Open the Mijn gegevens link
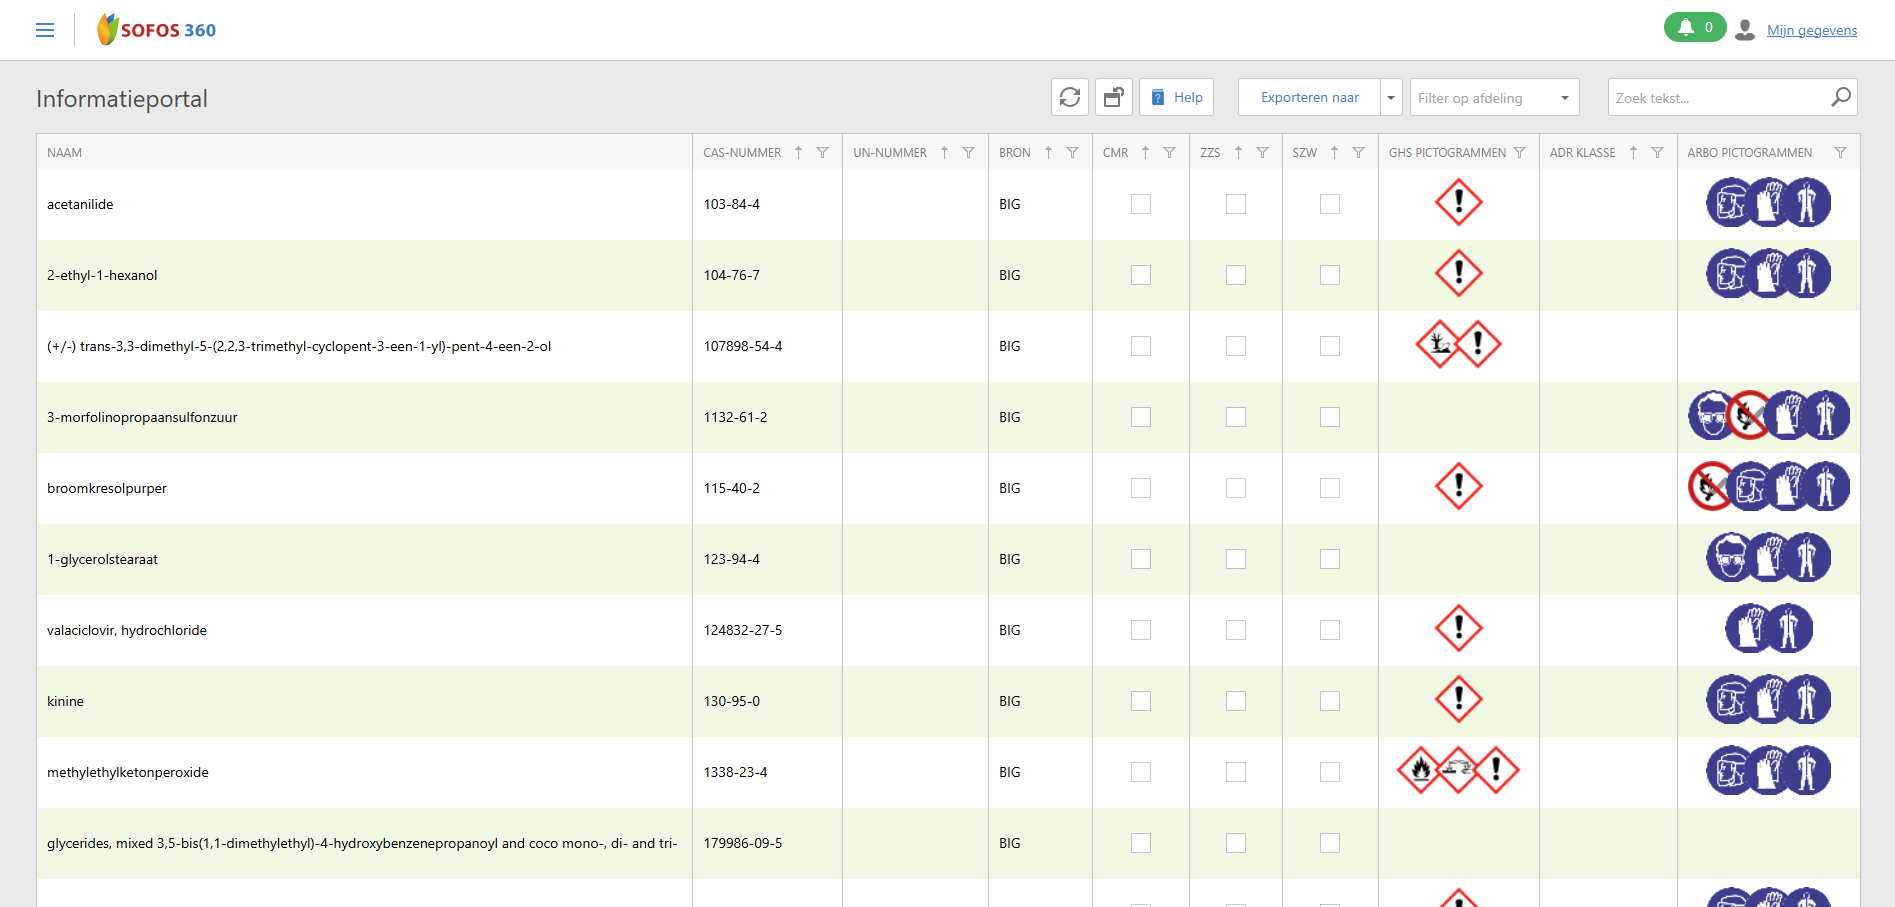 [1811, 30]
